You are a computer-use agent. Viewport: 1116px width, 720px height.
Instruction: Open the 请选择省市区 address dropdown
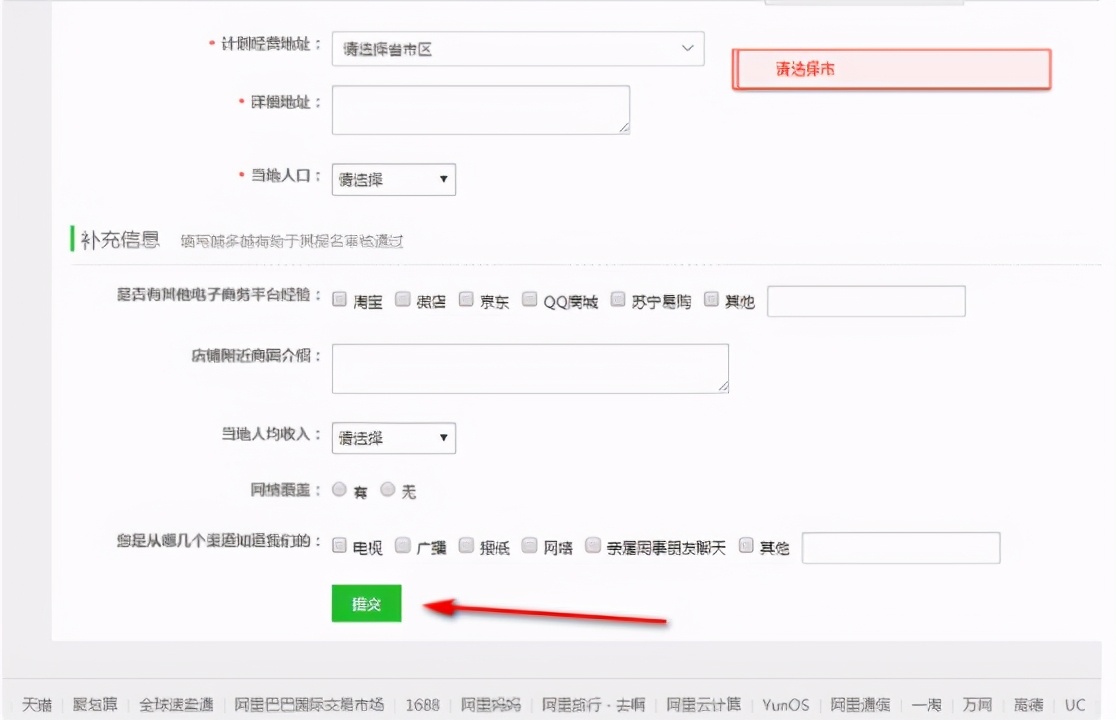(517, 48)
